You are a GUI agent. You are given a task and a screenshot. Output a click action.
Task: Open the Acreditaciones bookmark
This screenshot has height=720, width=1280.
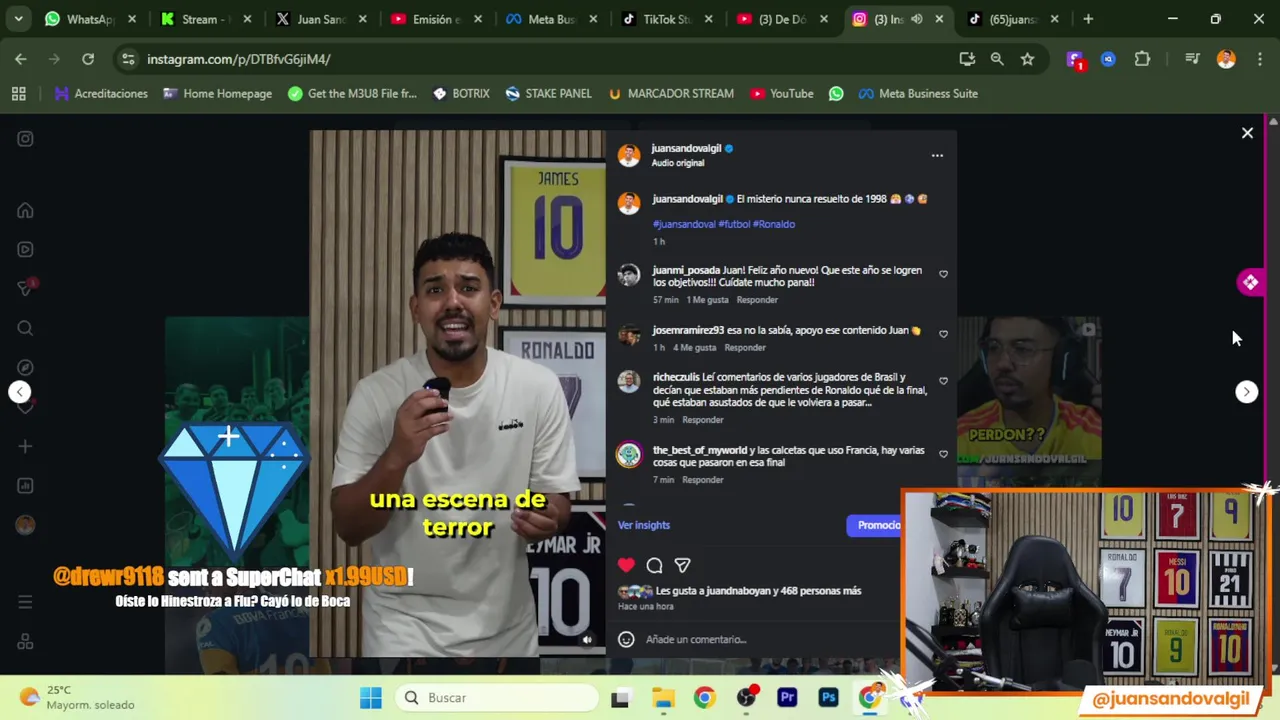pos(101,94)
